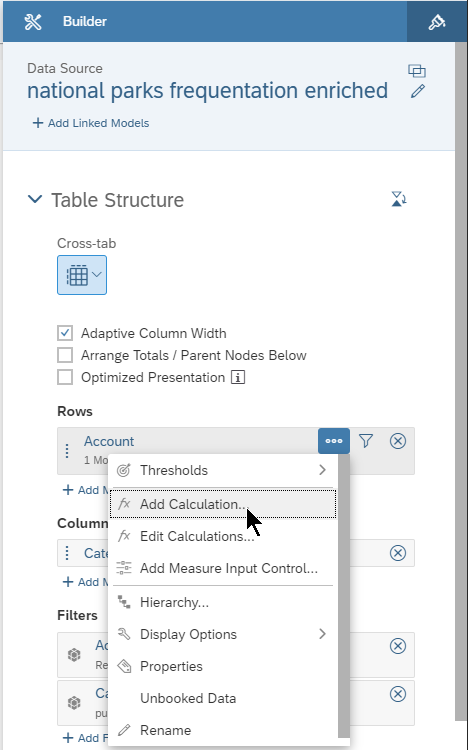
Task: Remove Account from Rows
Action: [398, 441]
